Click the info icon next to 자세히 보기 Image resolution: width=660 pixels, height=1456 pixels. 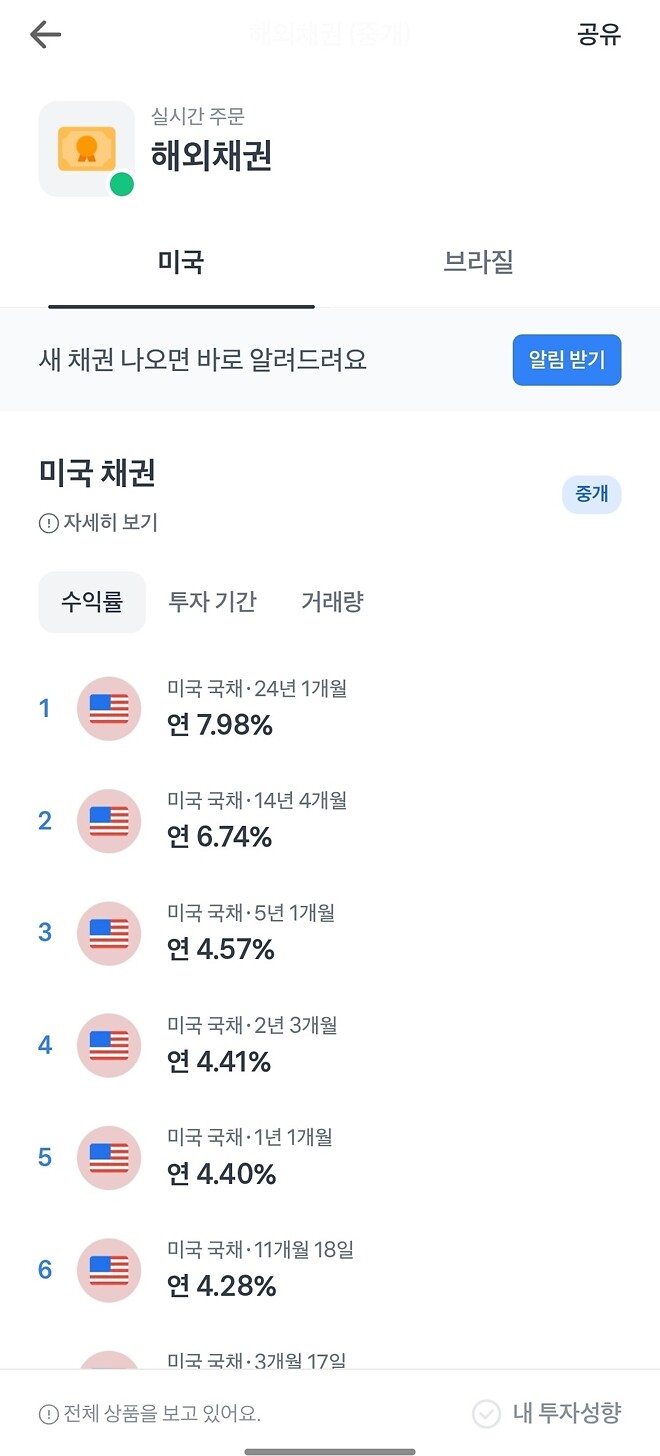tap(48, 522)
